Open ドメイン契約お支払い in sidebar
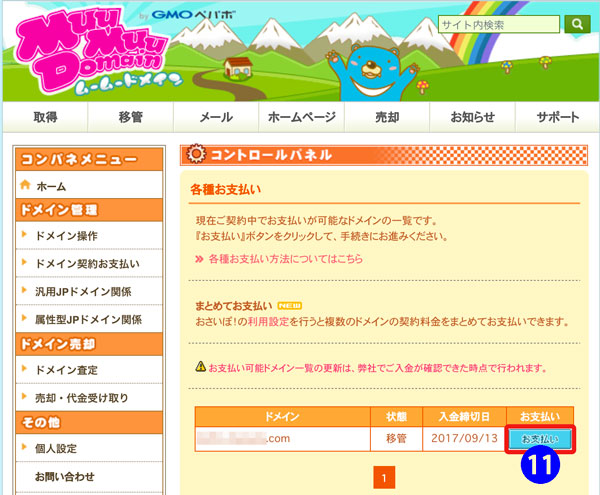 pos(87,264)
